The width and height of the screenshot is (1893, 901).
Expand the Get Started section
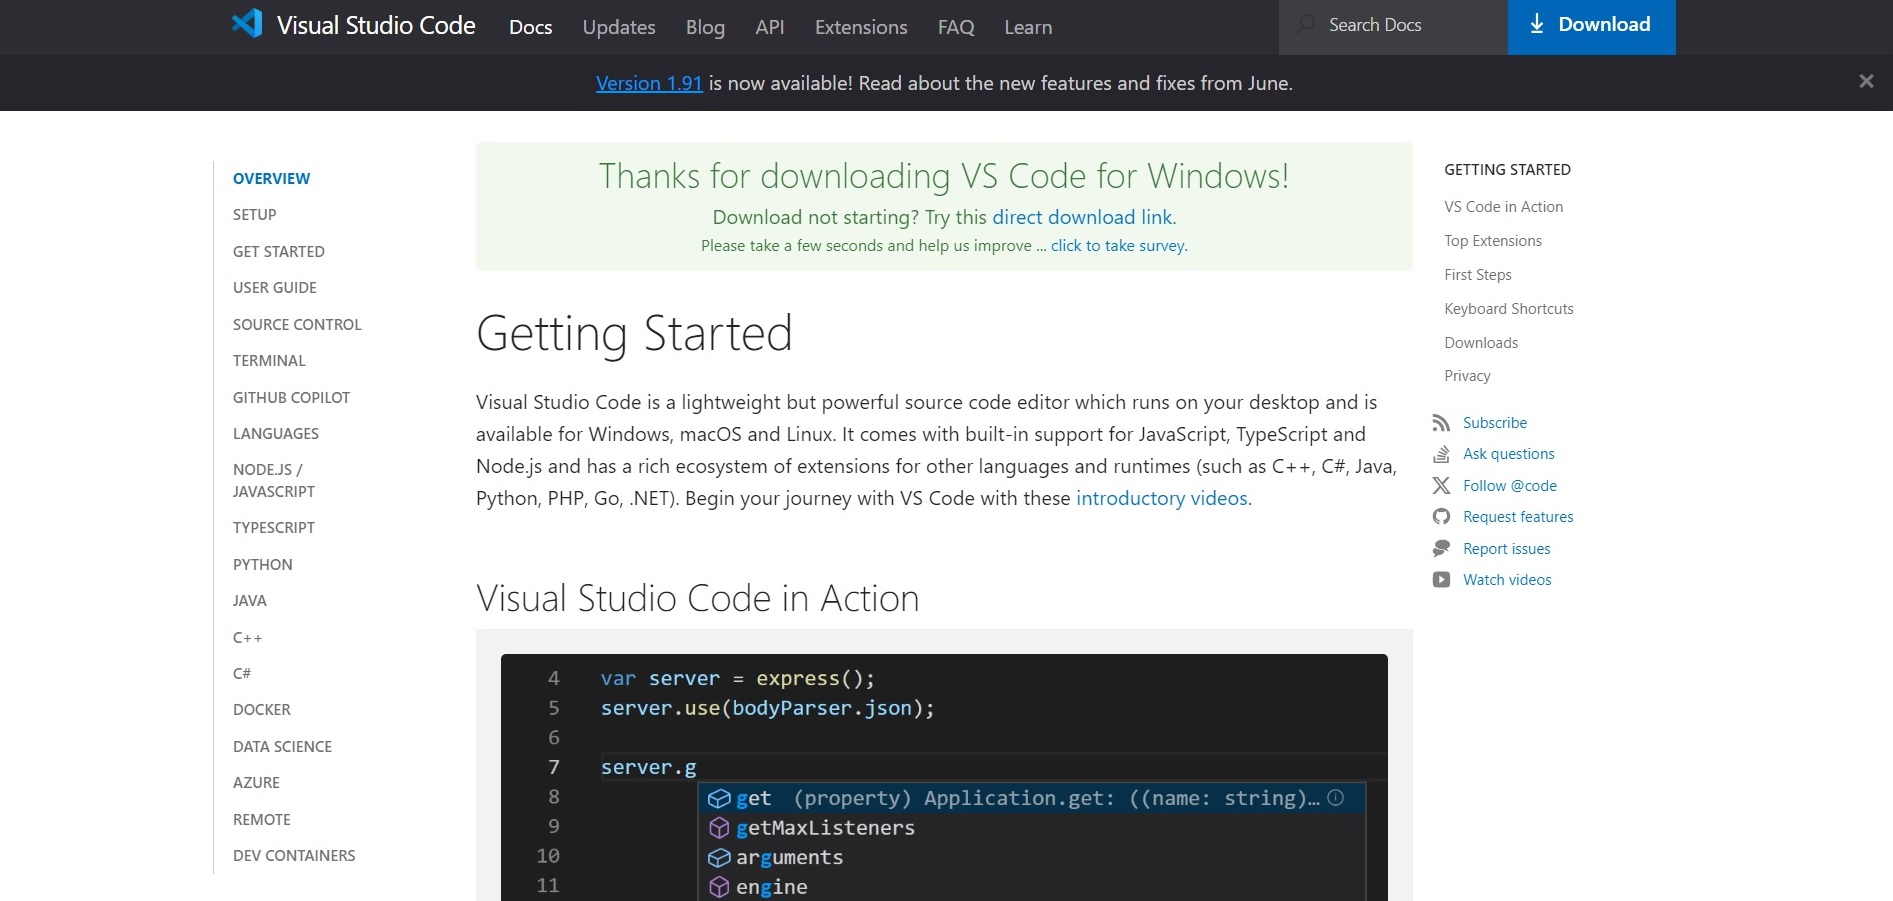279,252
